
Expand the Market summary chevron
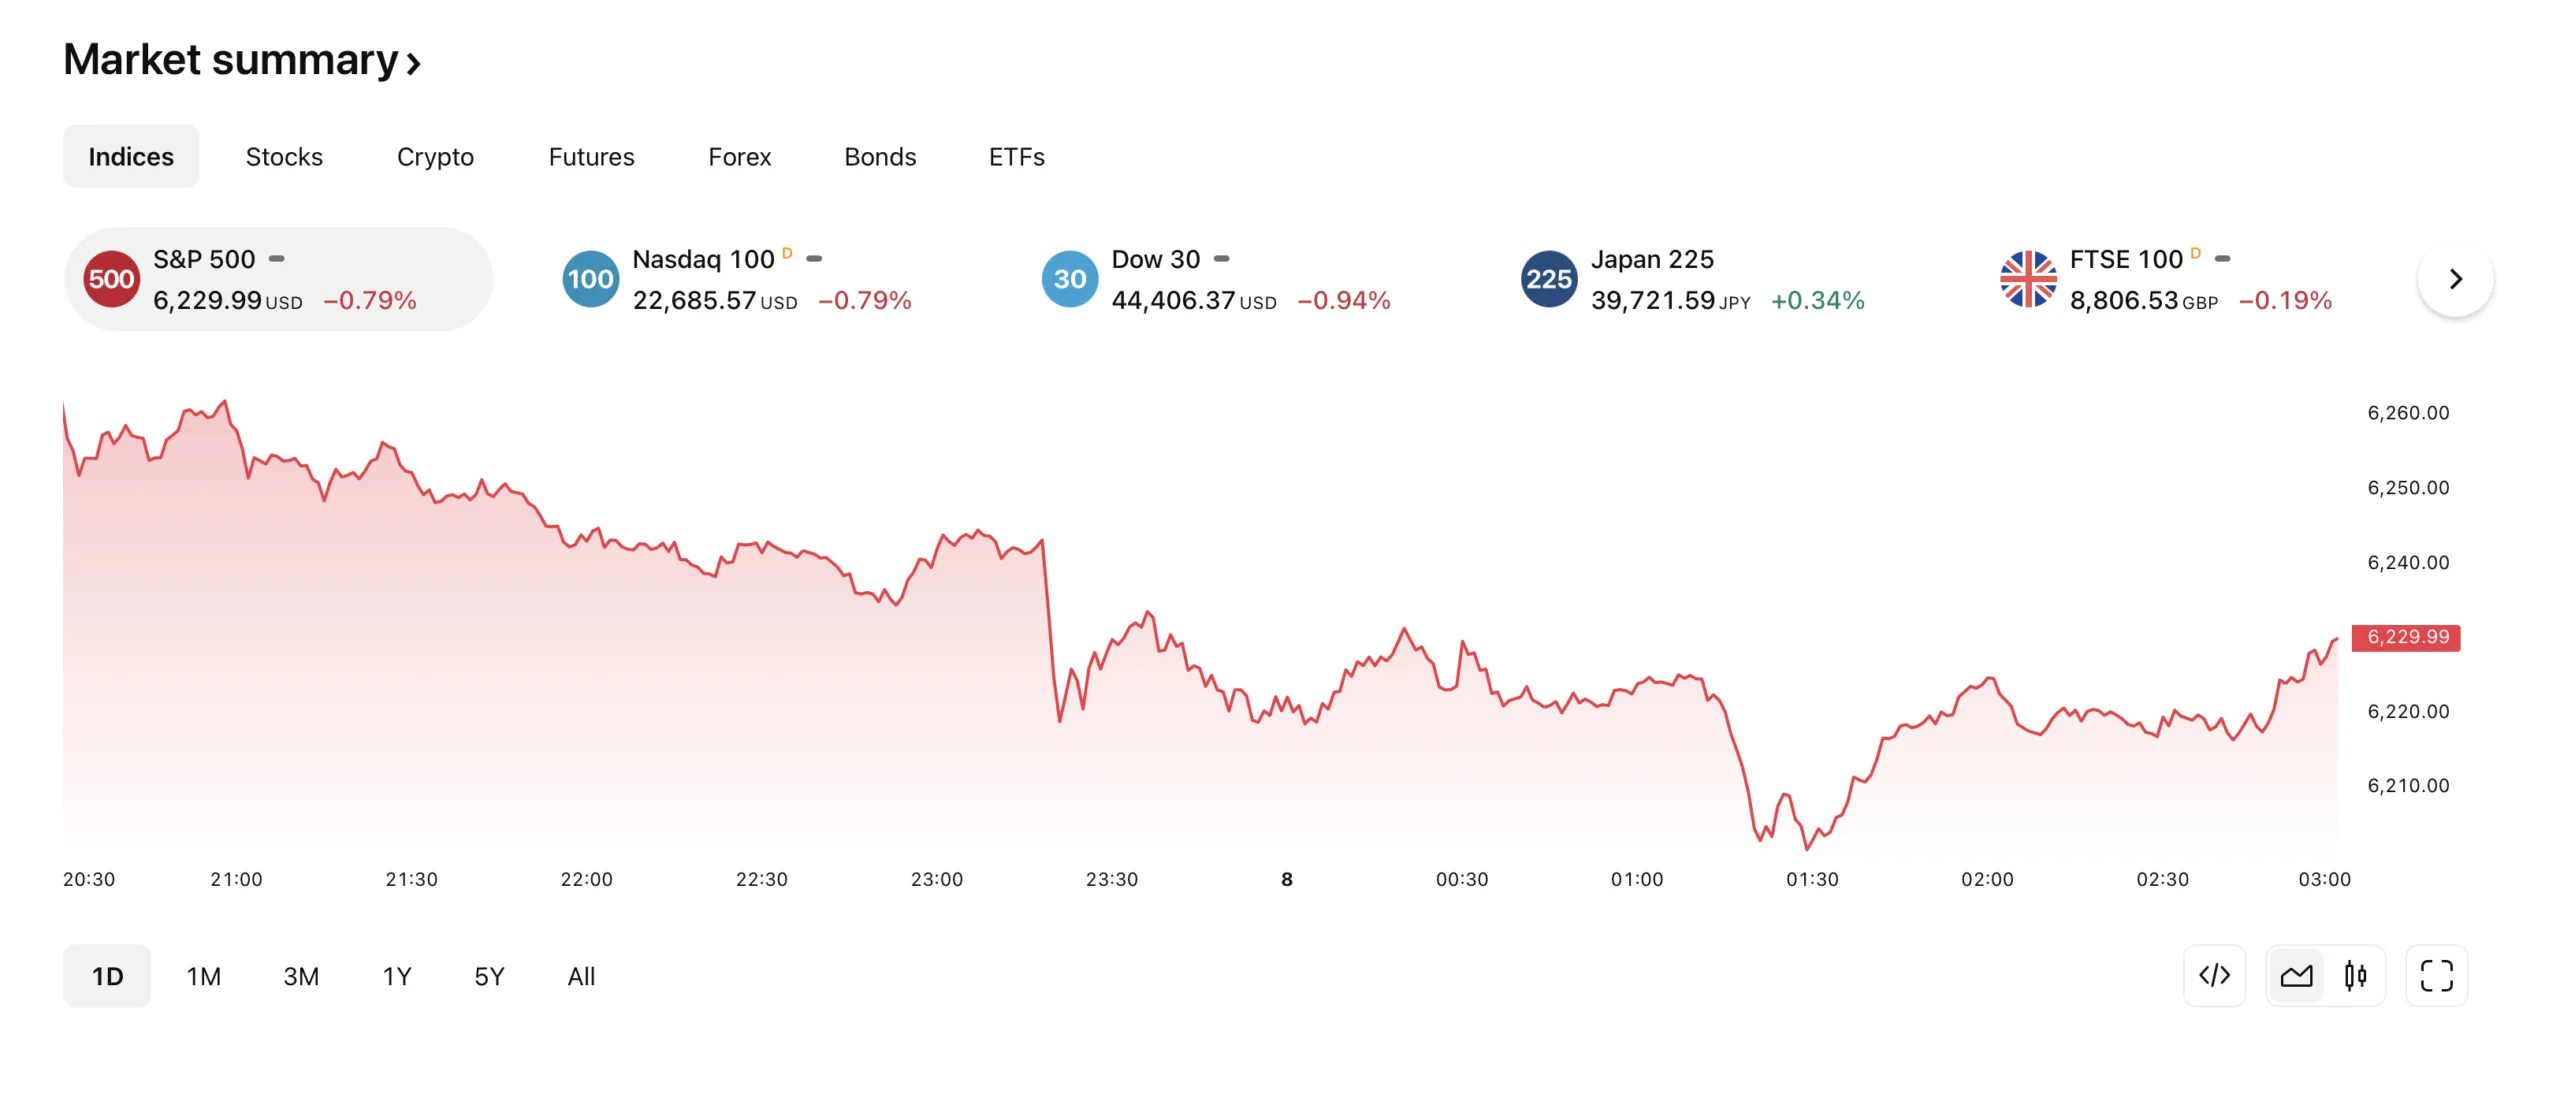[x=413, y=64]
